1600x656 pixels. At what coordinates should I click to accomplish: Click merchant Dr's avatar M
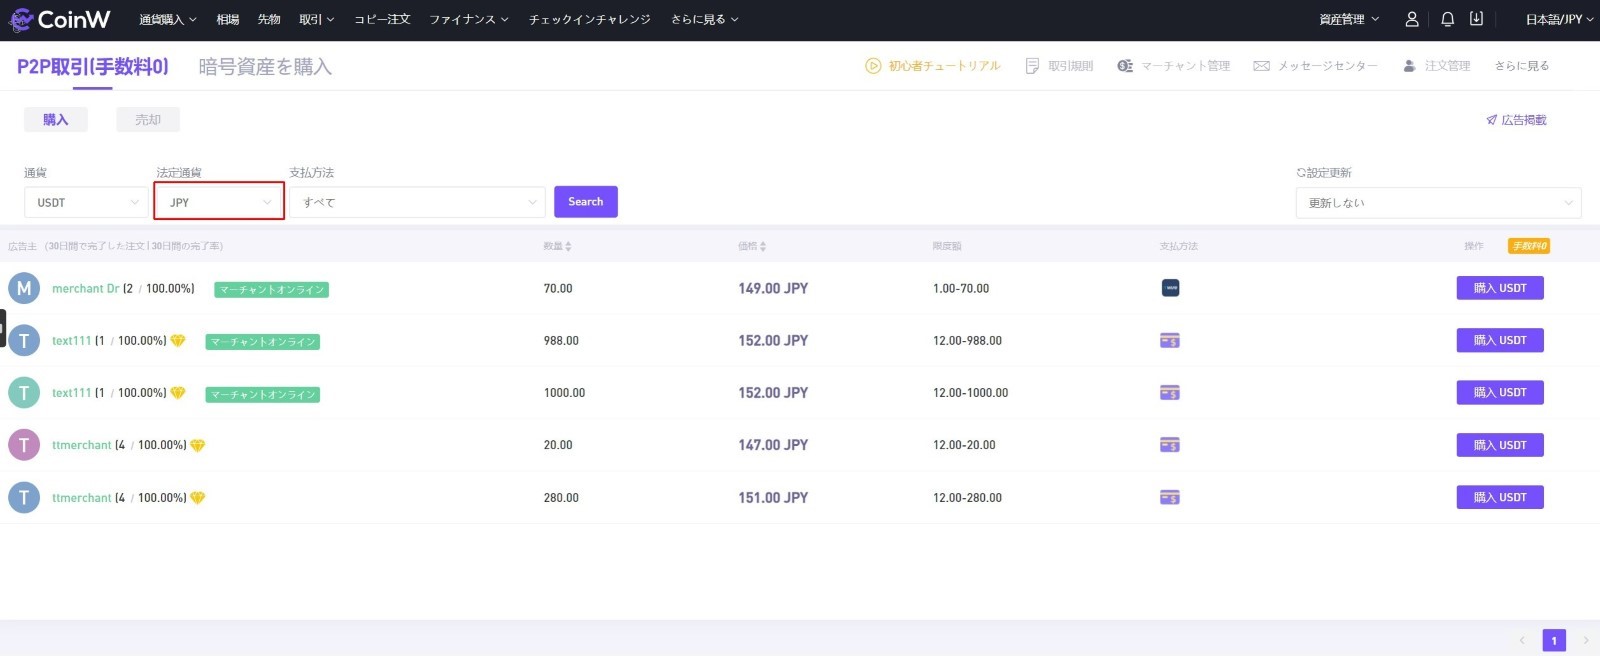point(24,288)
